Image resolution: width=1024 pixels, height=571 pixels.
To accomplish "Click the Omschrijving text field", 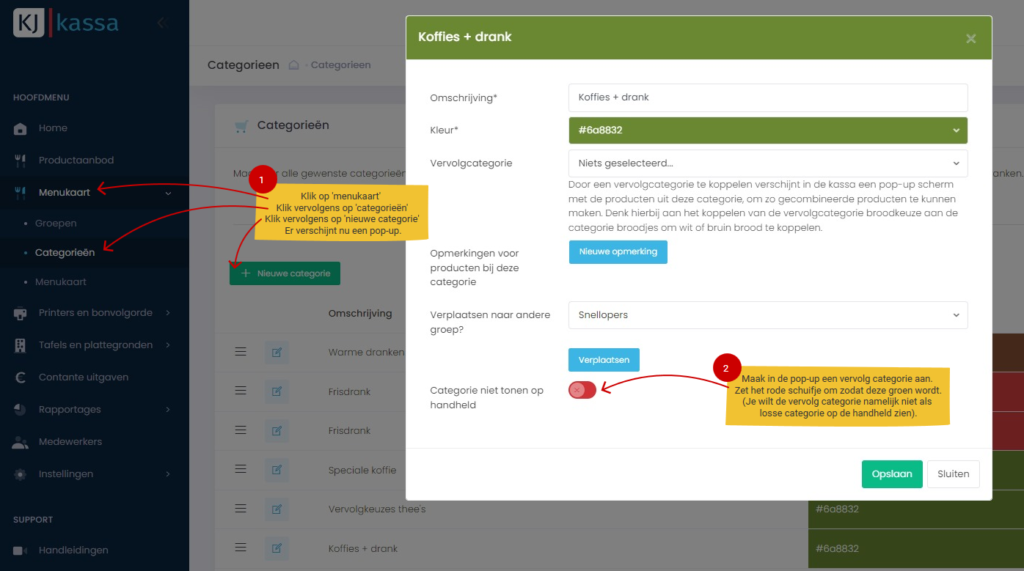I will 767,97.
